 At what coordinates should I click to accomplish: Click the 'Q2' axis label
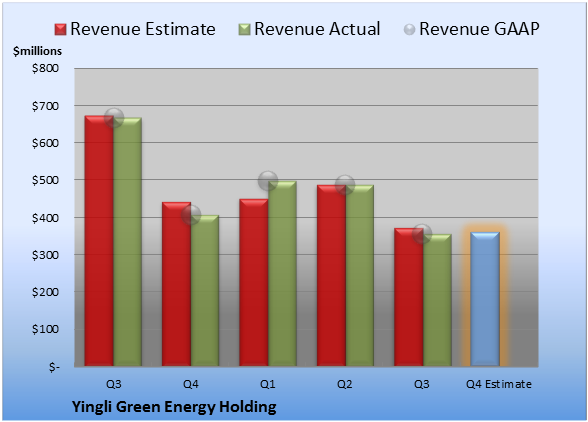click(345, 384)
